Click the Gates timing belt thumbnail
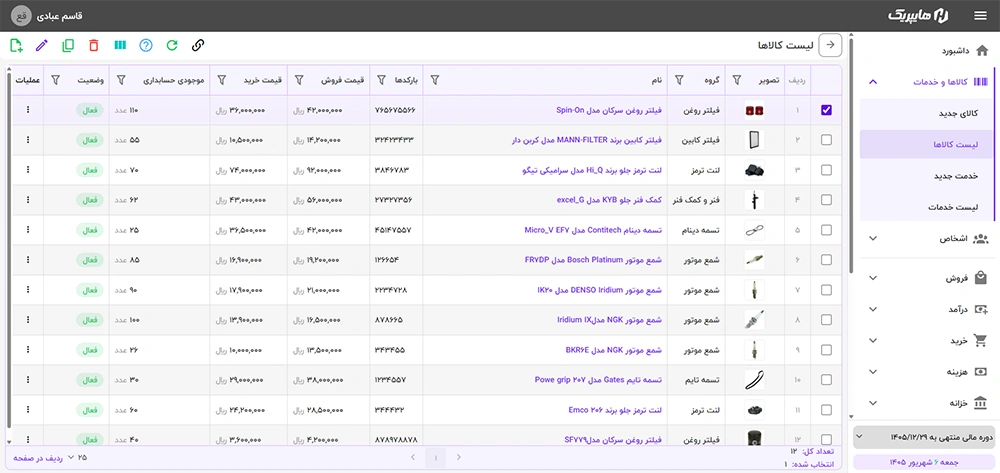Screen dimensions: 1000x473 tap(754, 380)
